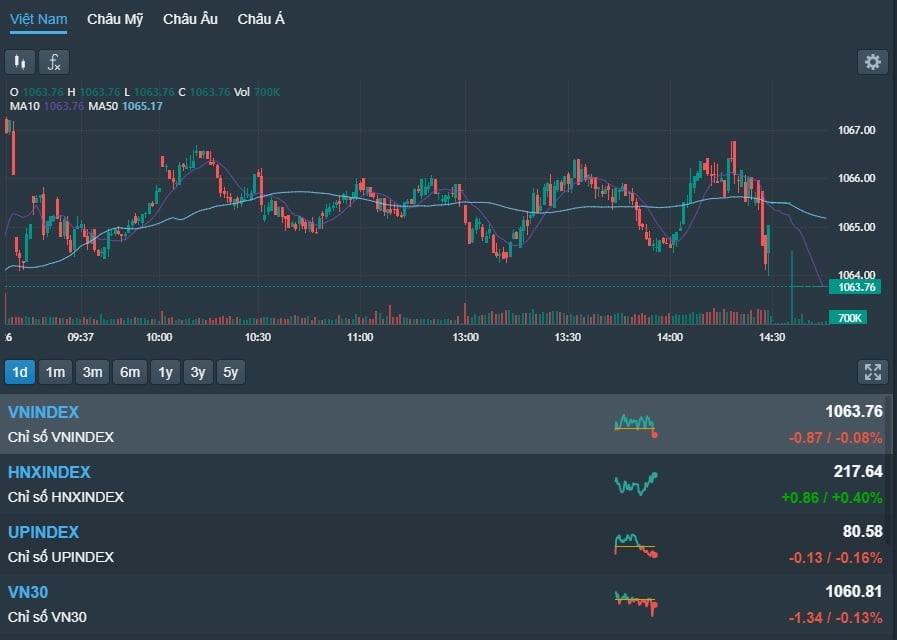Select the 1m time range
The image size is (897, 640).
coord(55,372)
